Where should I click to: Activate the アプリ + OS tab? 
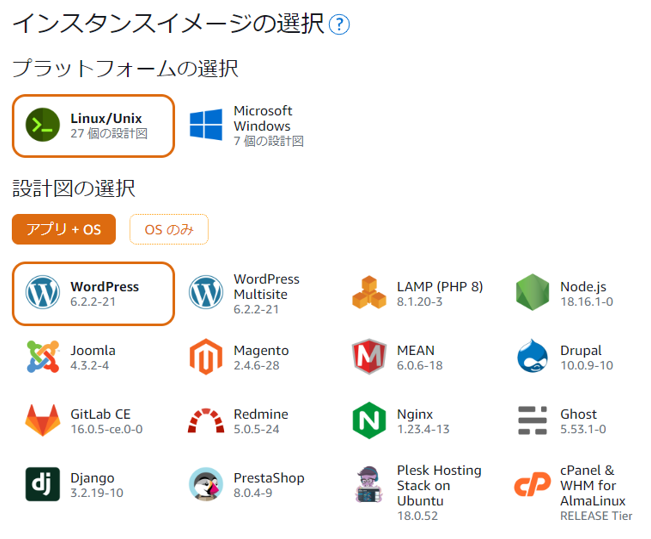[64, 229]
